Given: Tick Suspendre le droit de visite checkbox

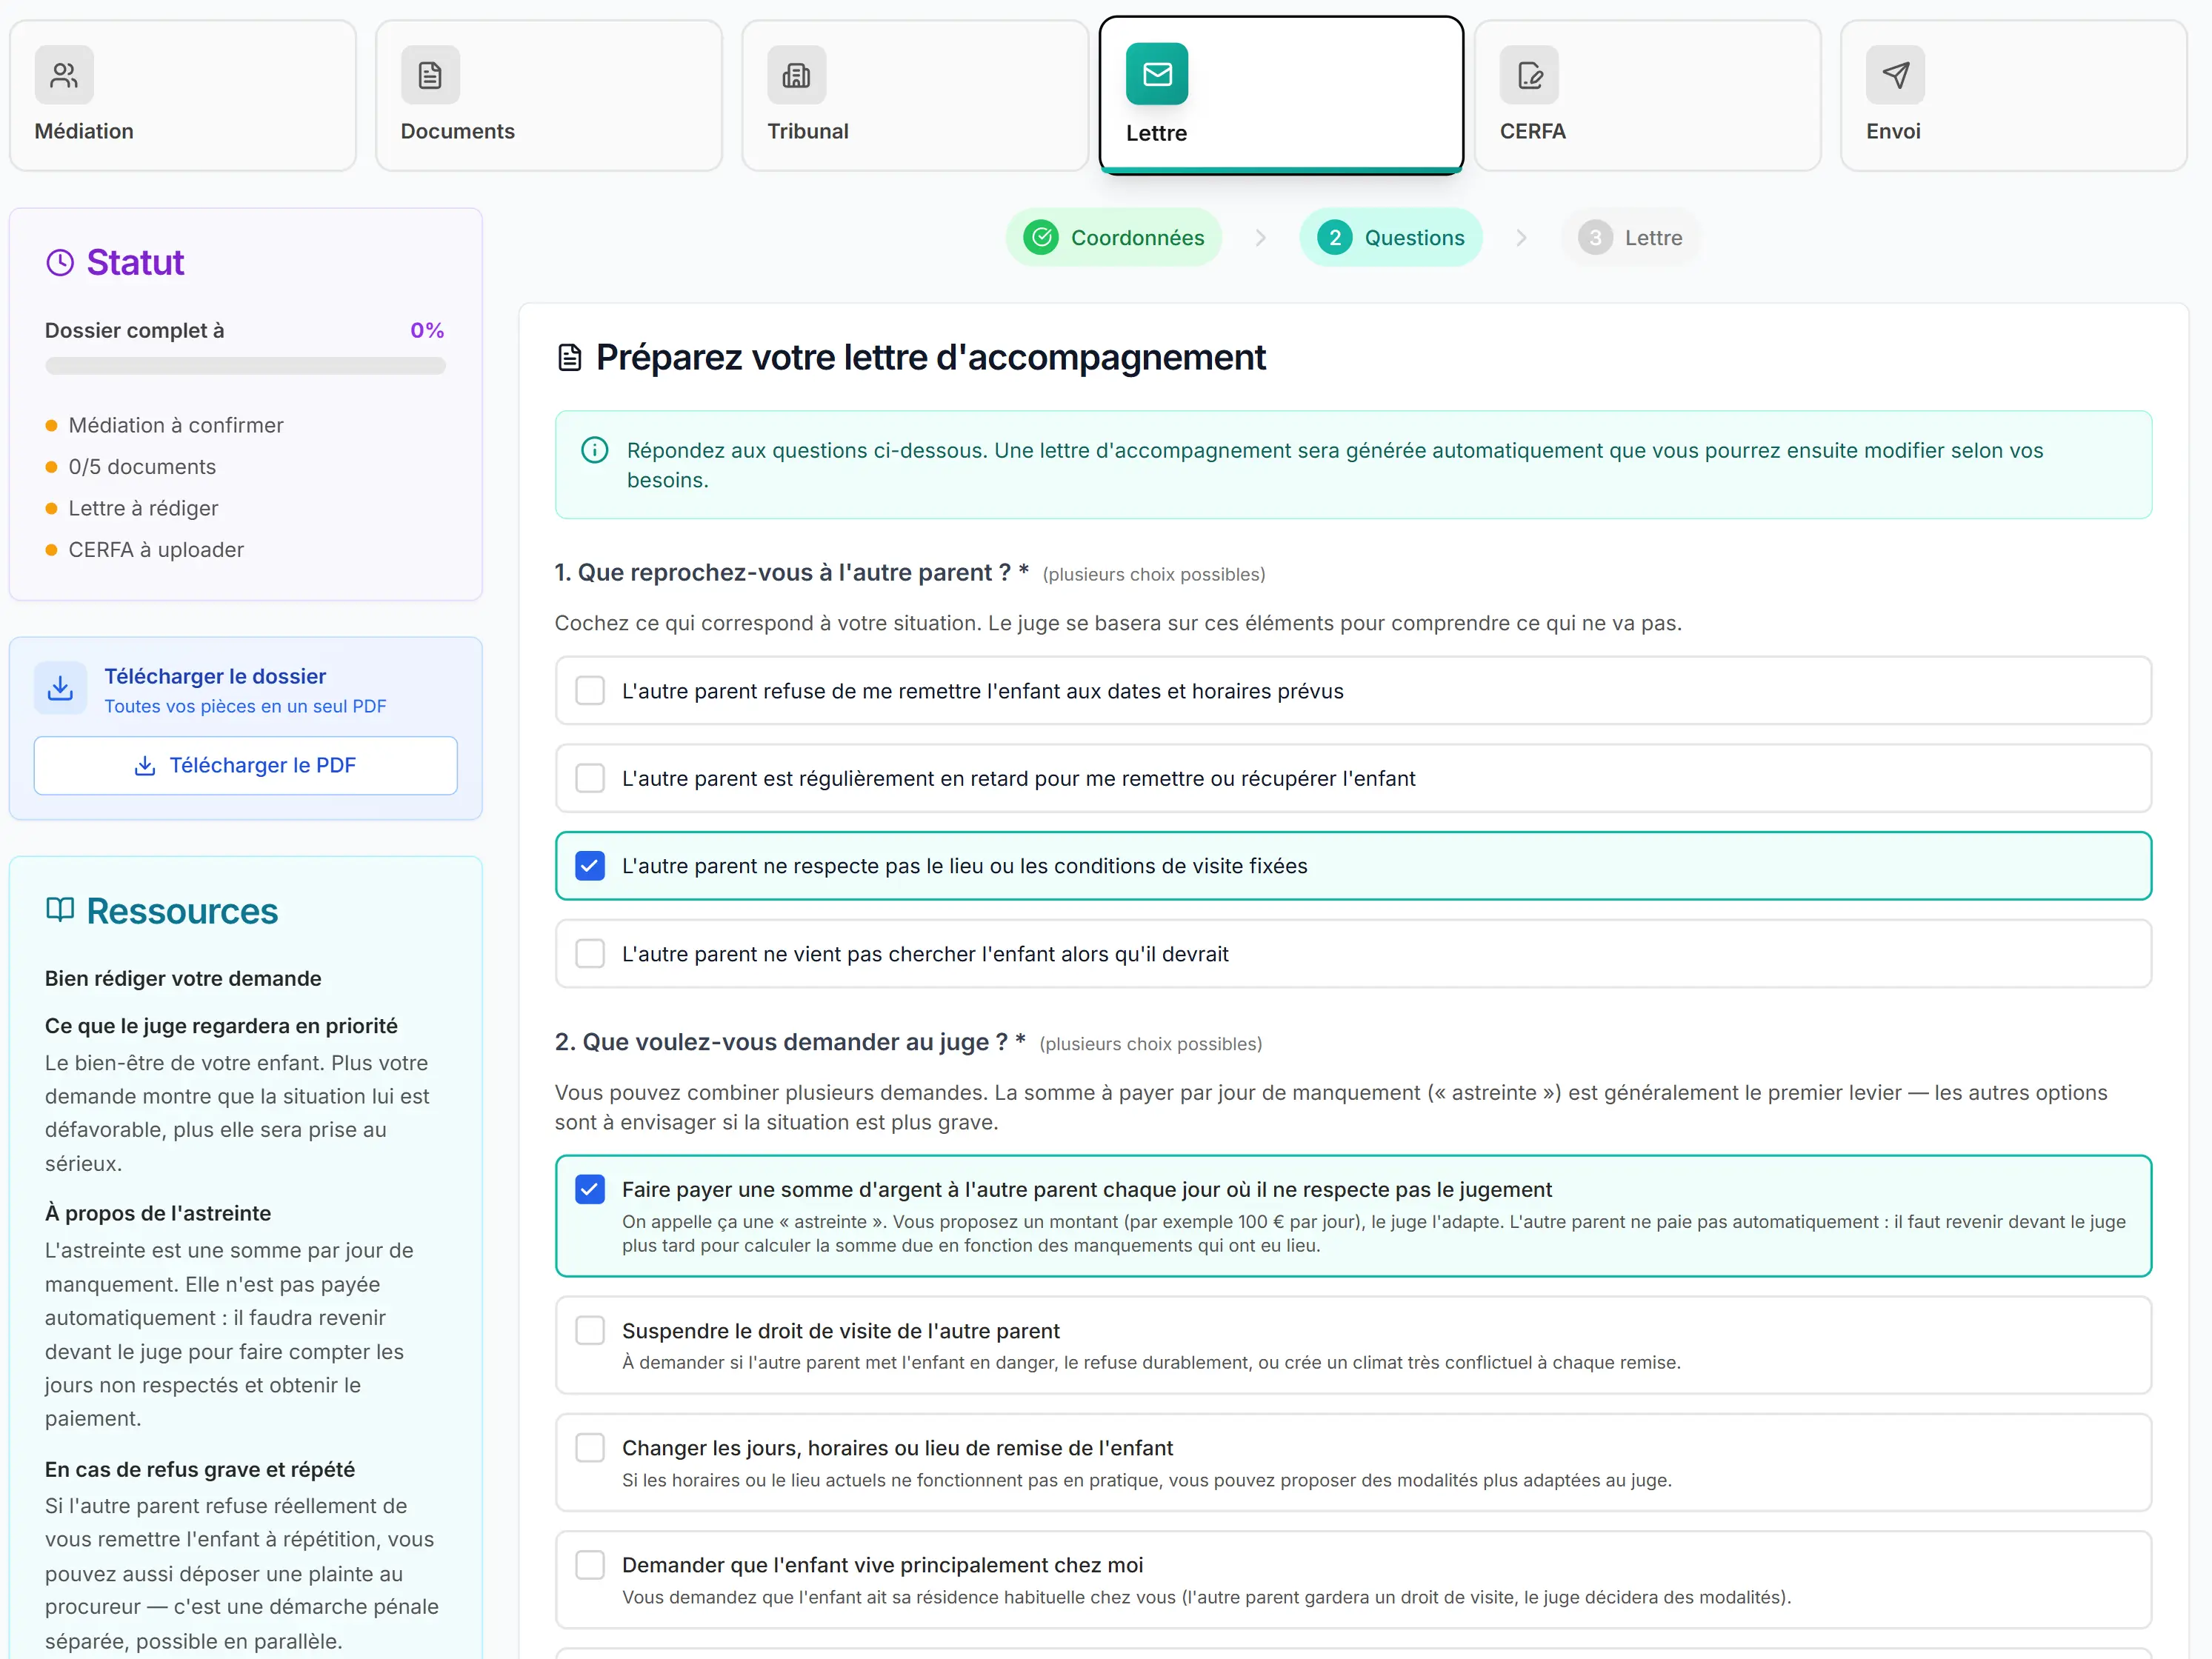Looking at the screenshot, I should (x=590, y=1331).
